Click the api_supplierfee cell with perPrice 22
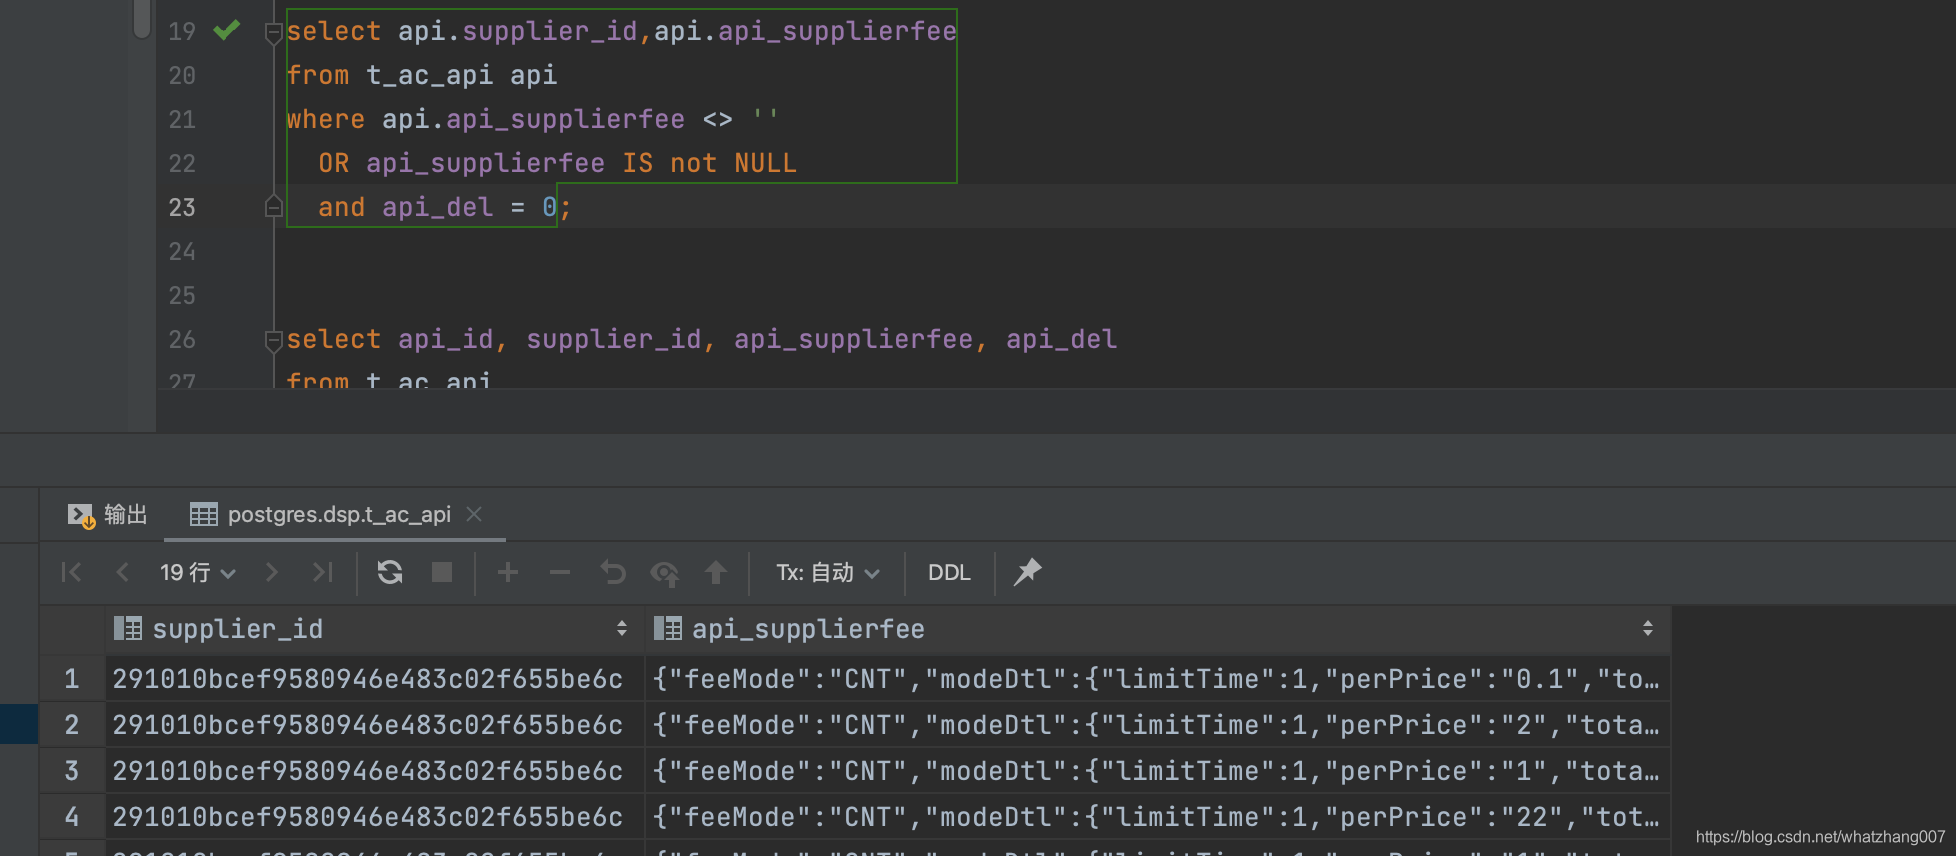 pyautogui.click(x=1157, y=817)
